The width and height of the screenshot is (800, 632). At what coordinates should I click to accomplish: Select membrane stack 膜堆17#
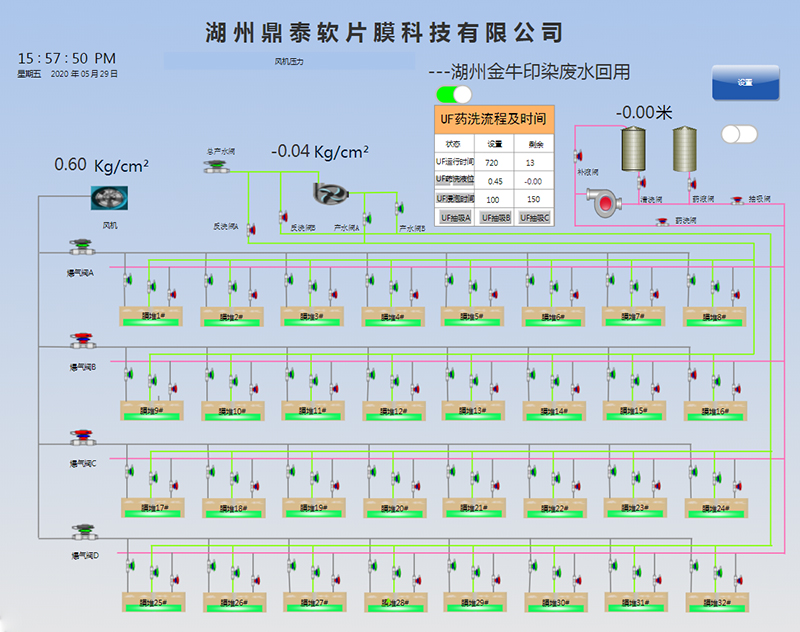153,508
